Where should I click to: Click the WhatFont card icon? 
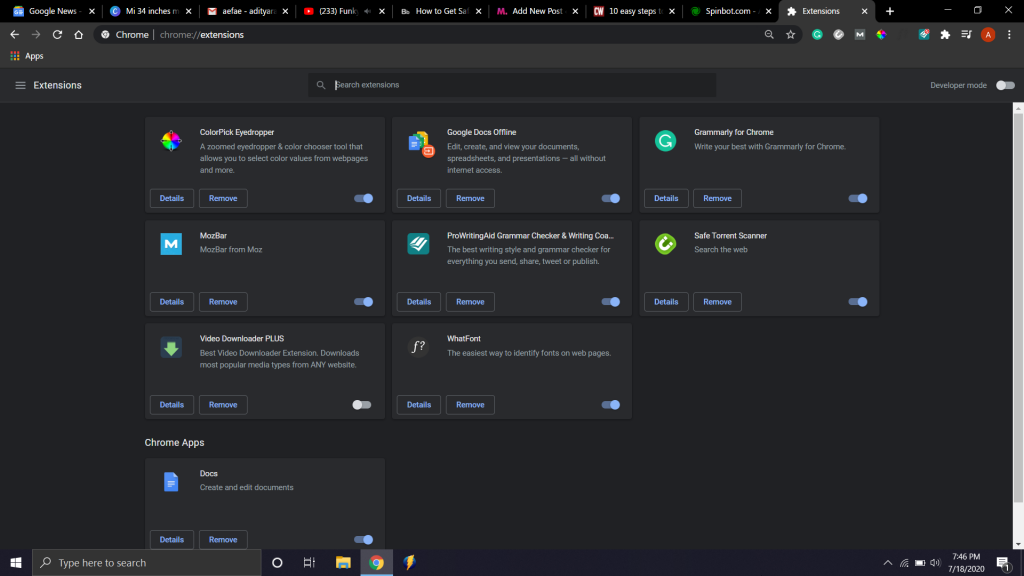tap(418, 347)
